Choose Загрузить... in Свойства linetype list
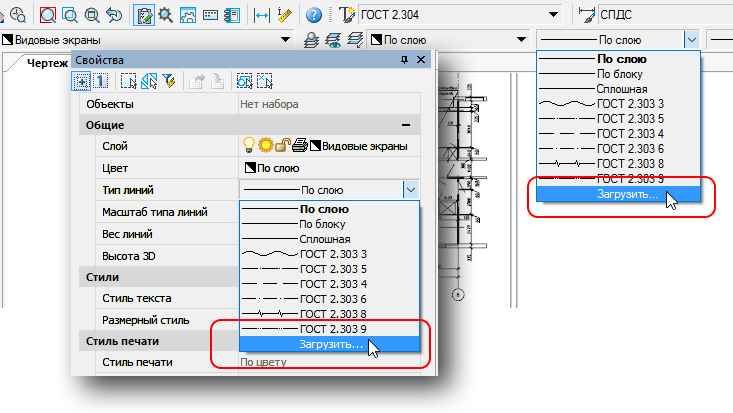Image resolution: width=733 pixels, height=413 pixels. [x=329, y=344]
